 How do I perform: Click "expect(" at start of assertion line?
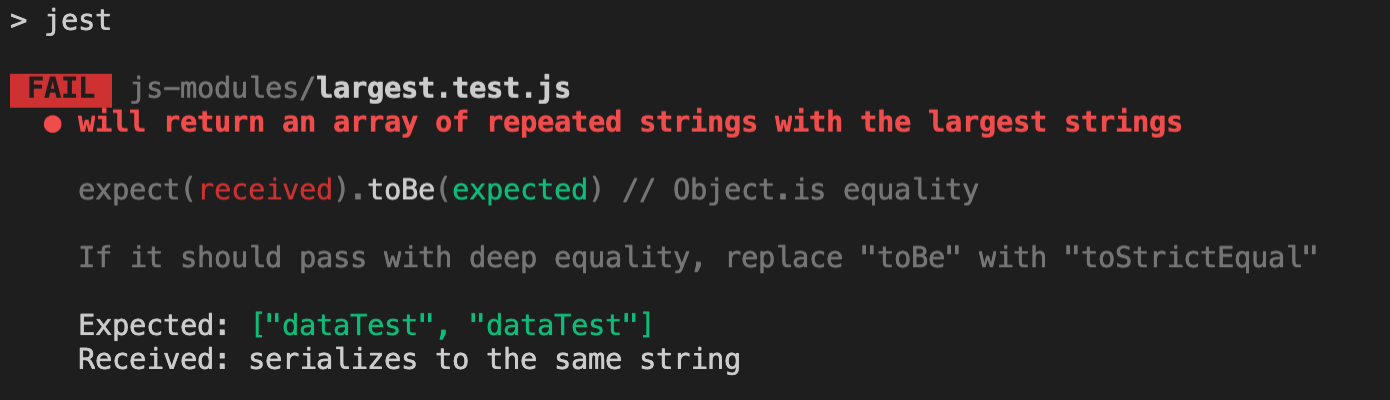(x=137, y=190)
